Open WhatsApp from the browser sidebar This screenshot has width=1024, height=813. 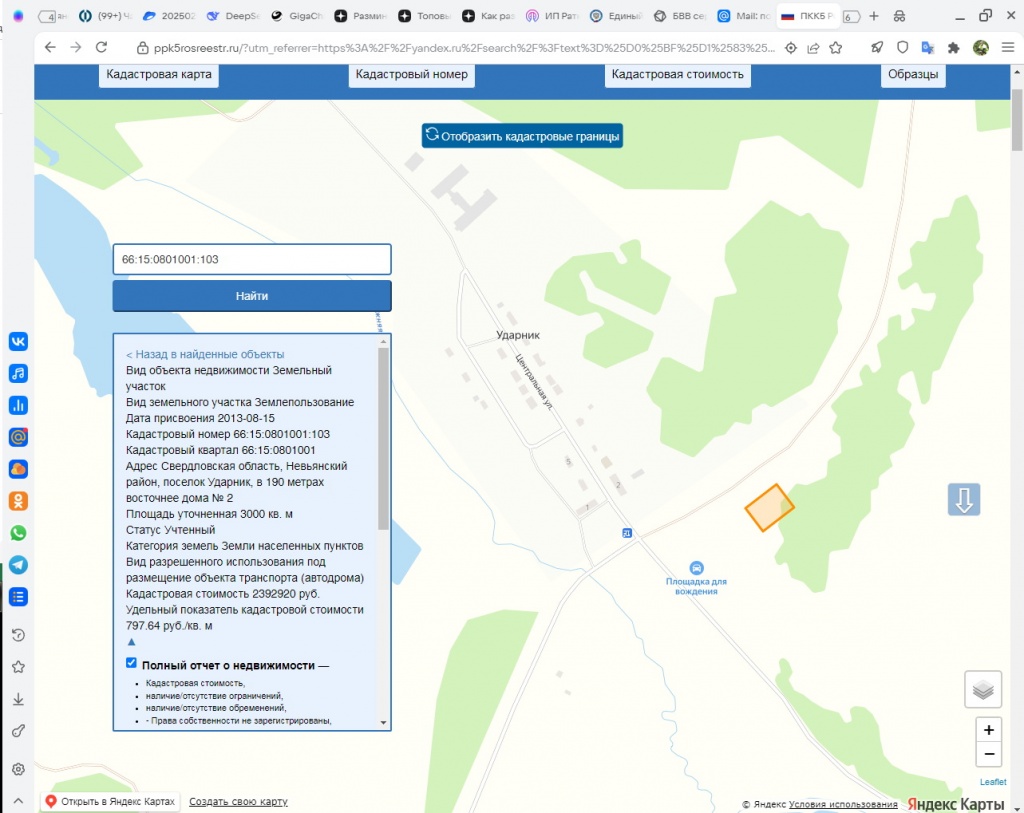18,533
